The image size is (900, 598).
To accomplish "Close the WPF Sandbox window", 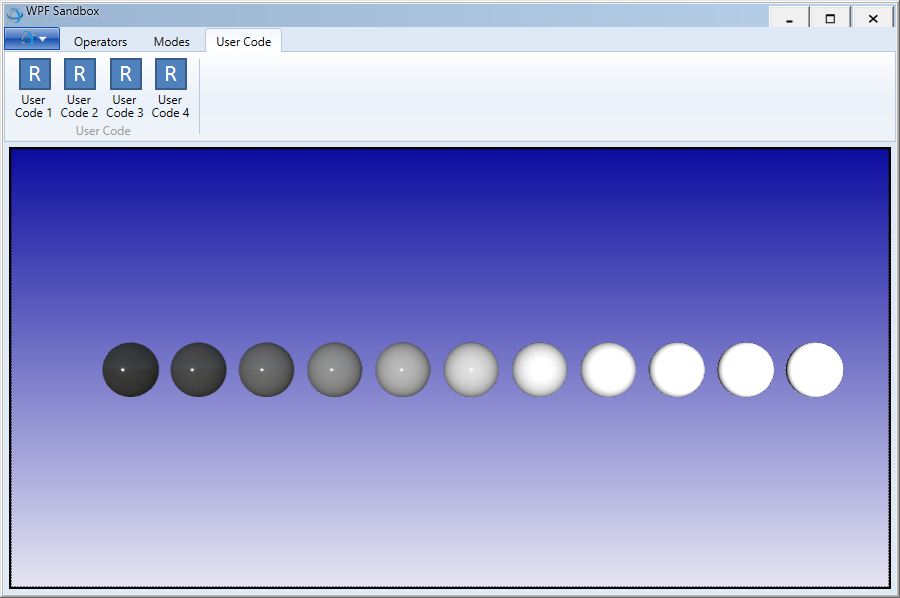I will point(873,18).
